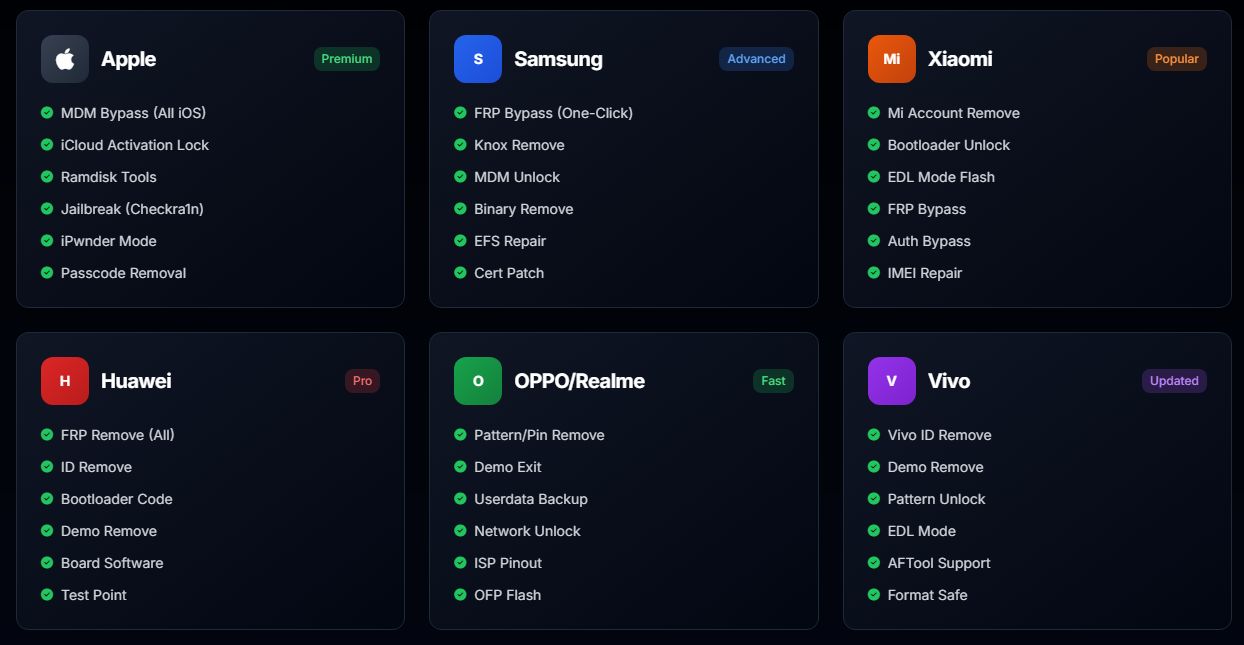Click the Advanced badge on Samsung card
The height and width of the screenshot is (645, 1244).
tap(756, 59)
